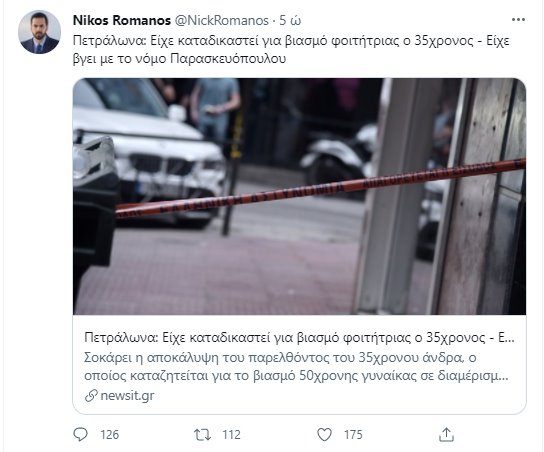
Task: Click the reply speech bubble icon
Action: tap(81, 434)
